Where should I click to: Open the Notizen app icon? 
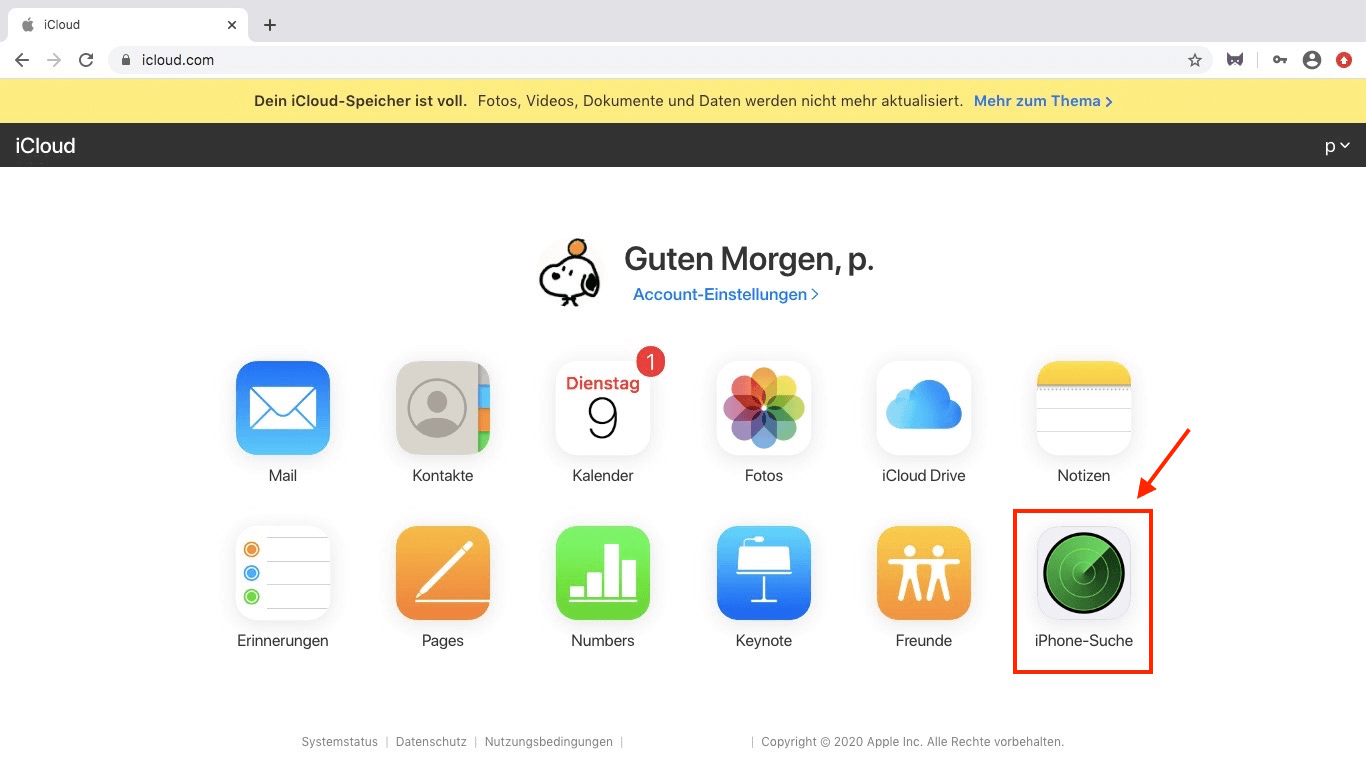point(1084,408)
